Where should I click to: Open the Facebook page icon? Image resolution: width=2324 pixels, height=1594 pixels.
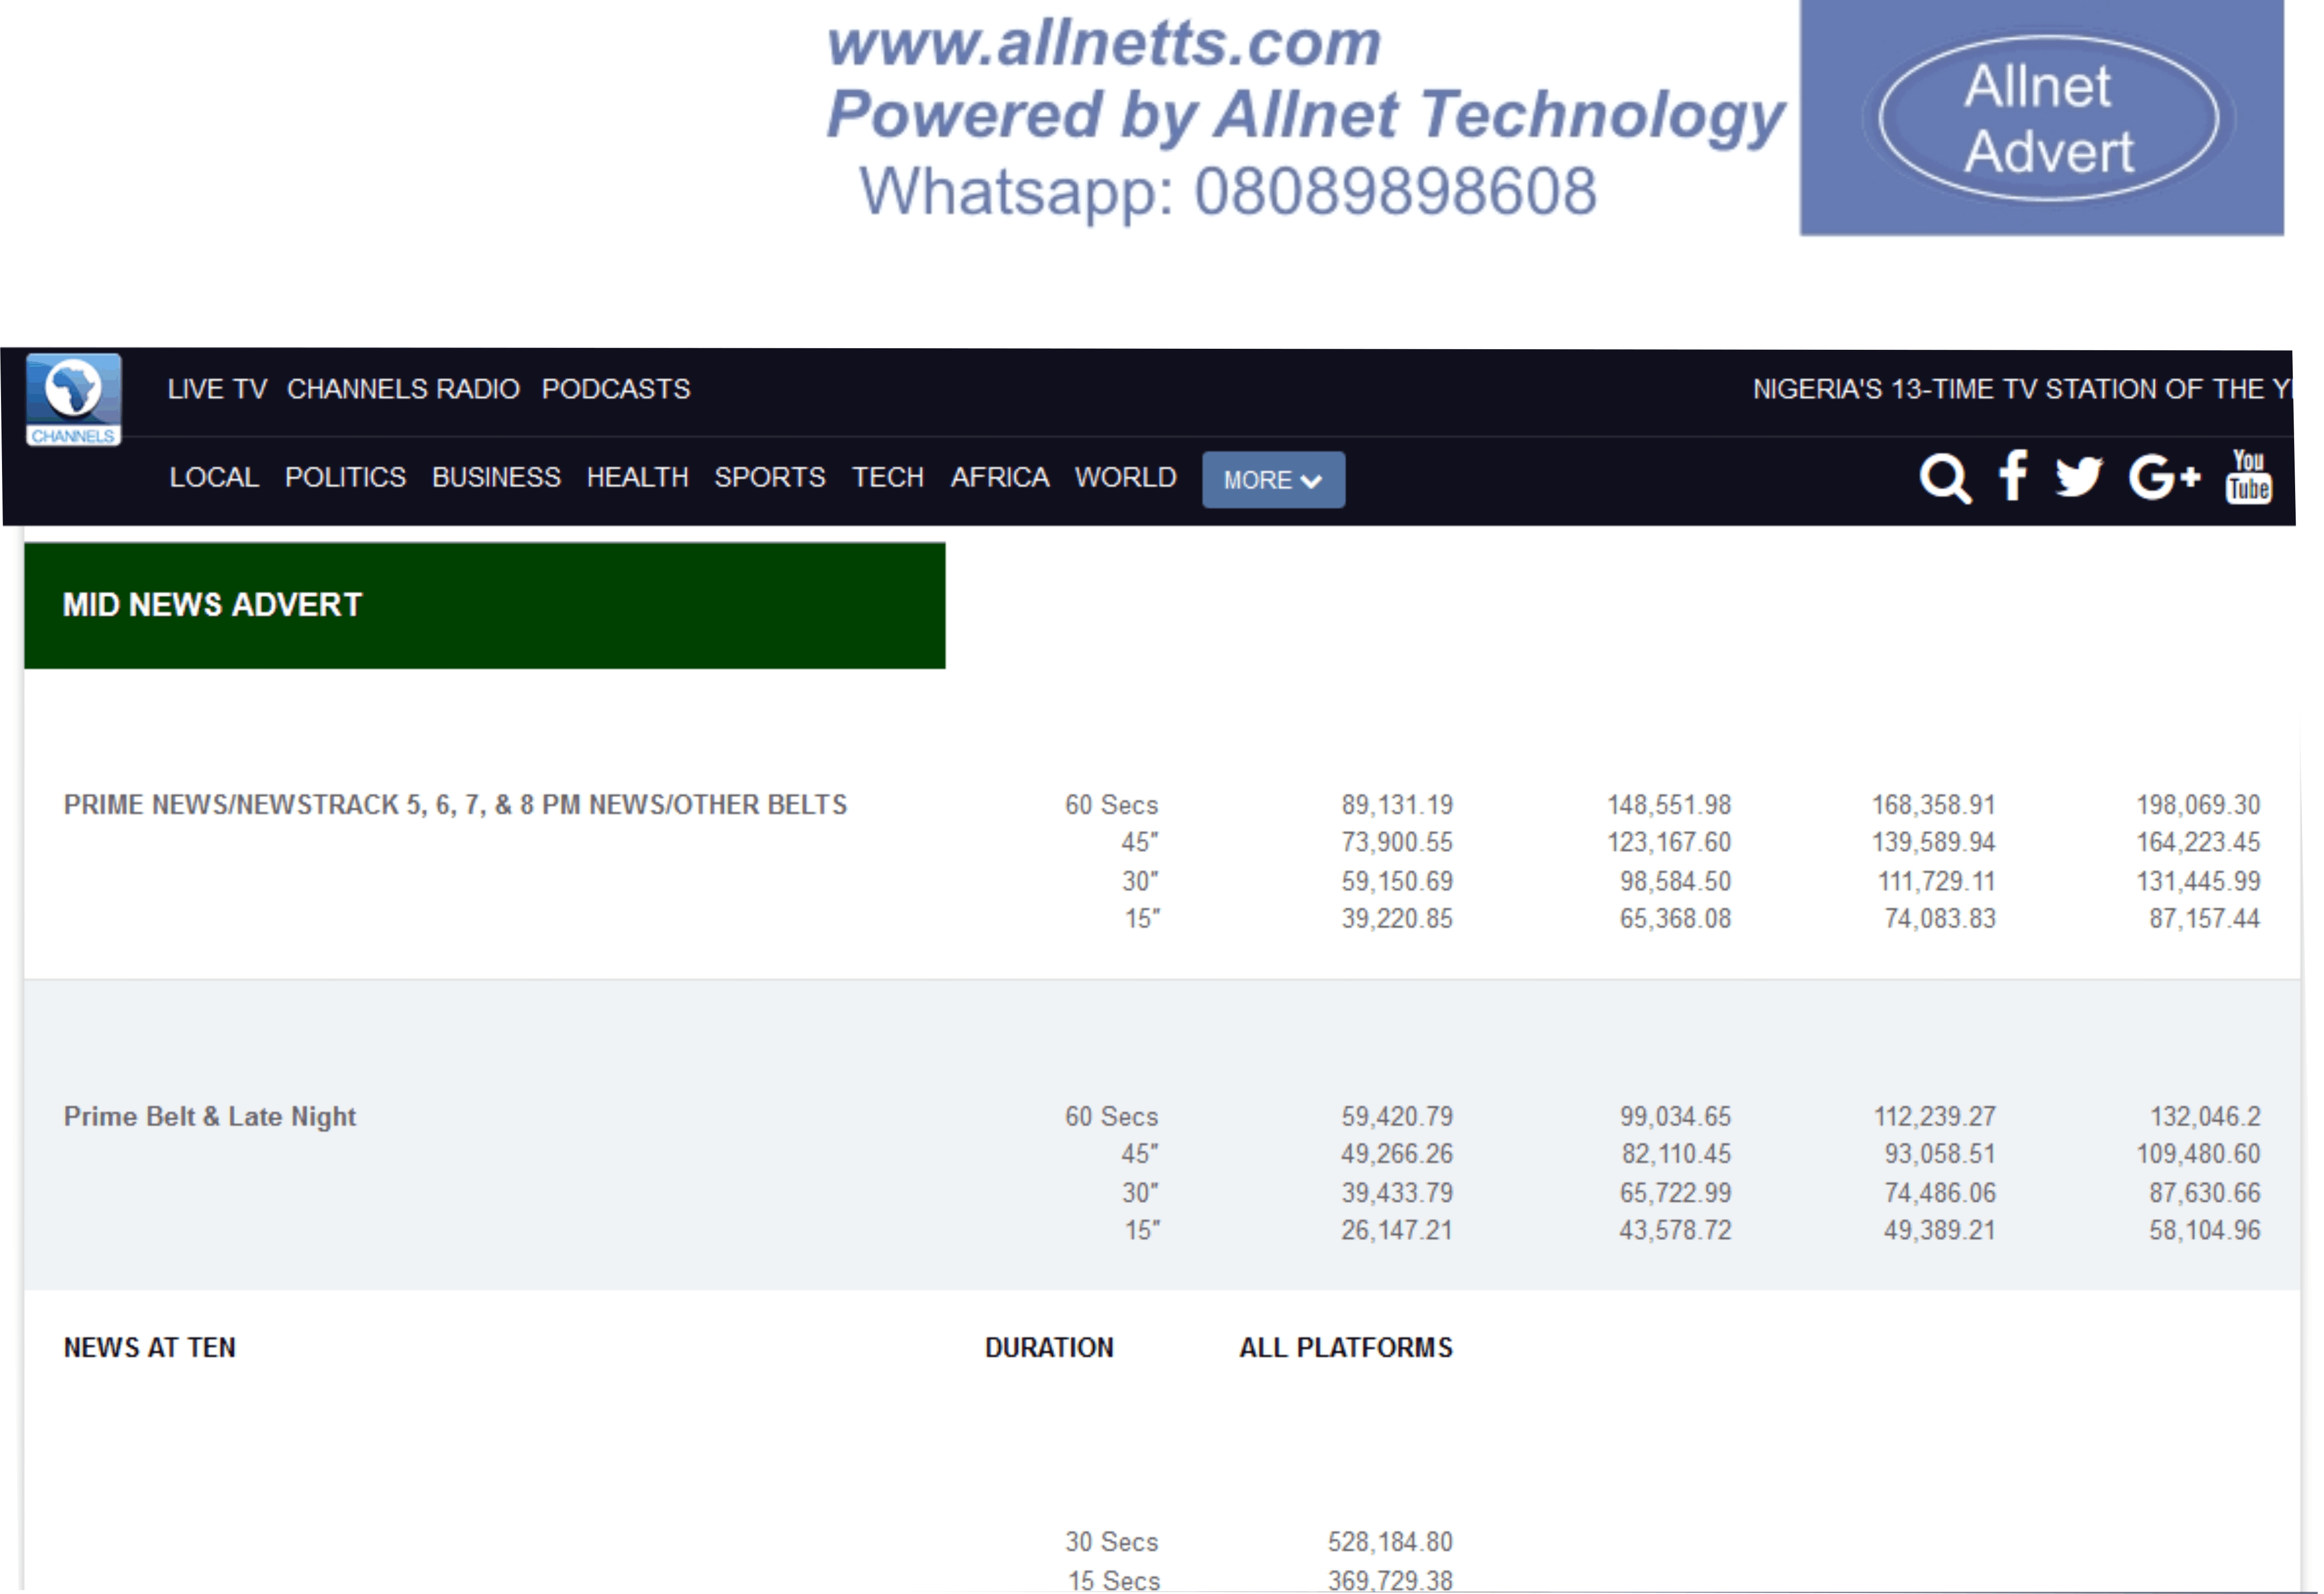point(2012,476)
